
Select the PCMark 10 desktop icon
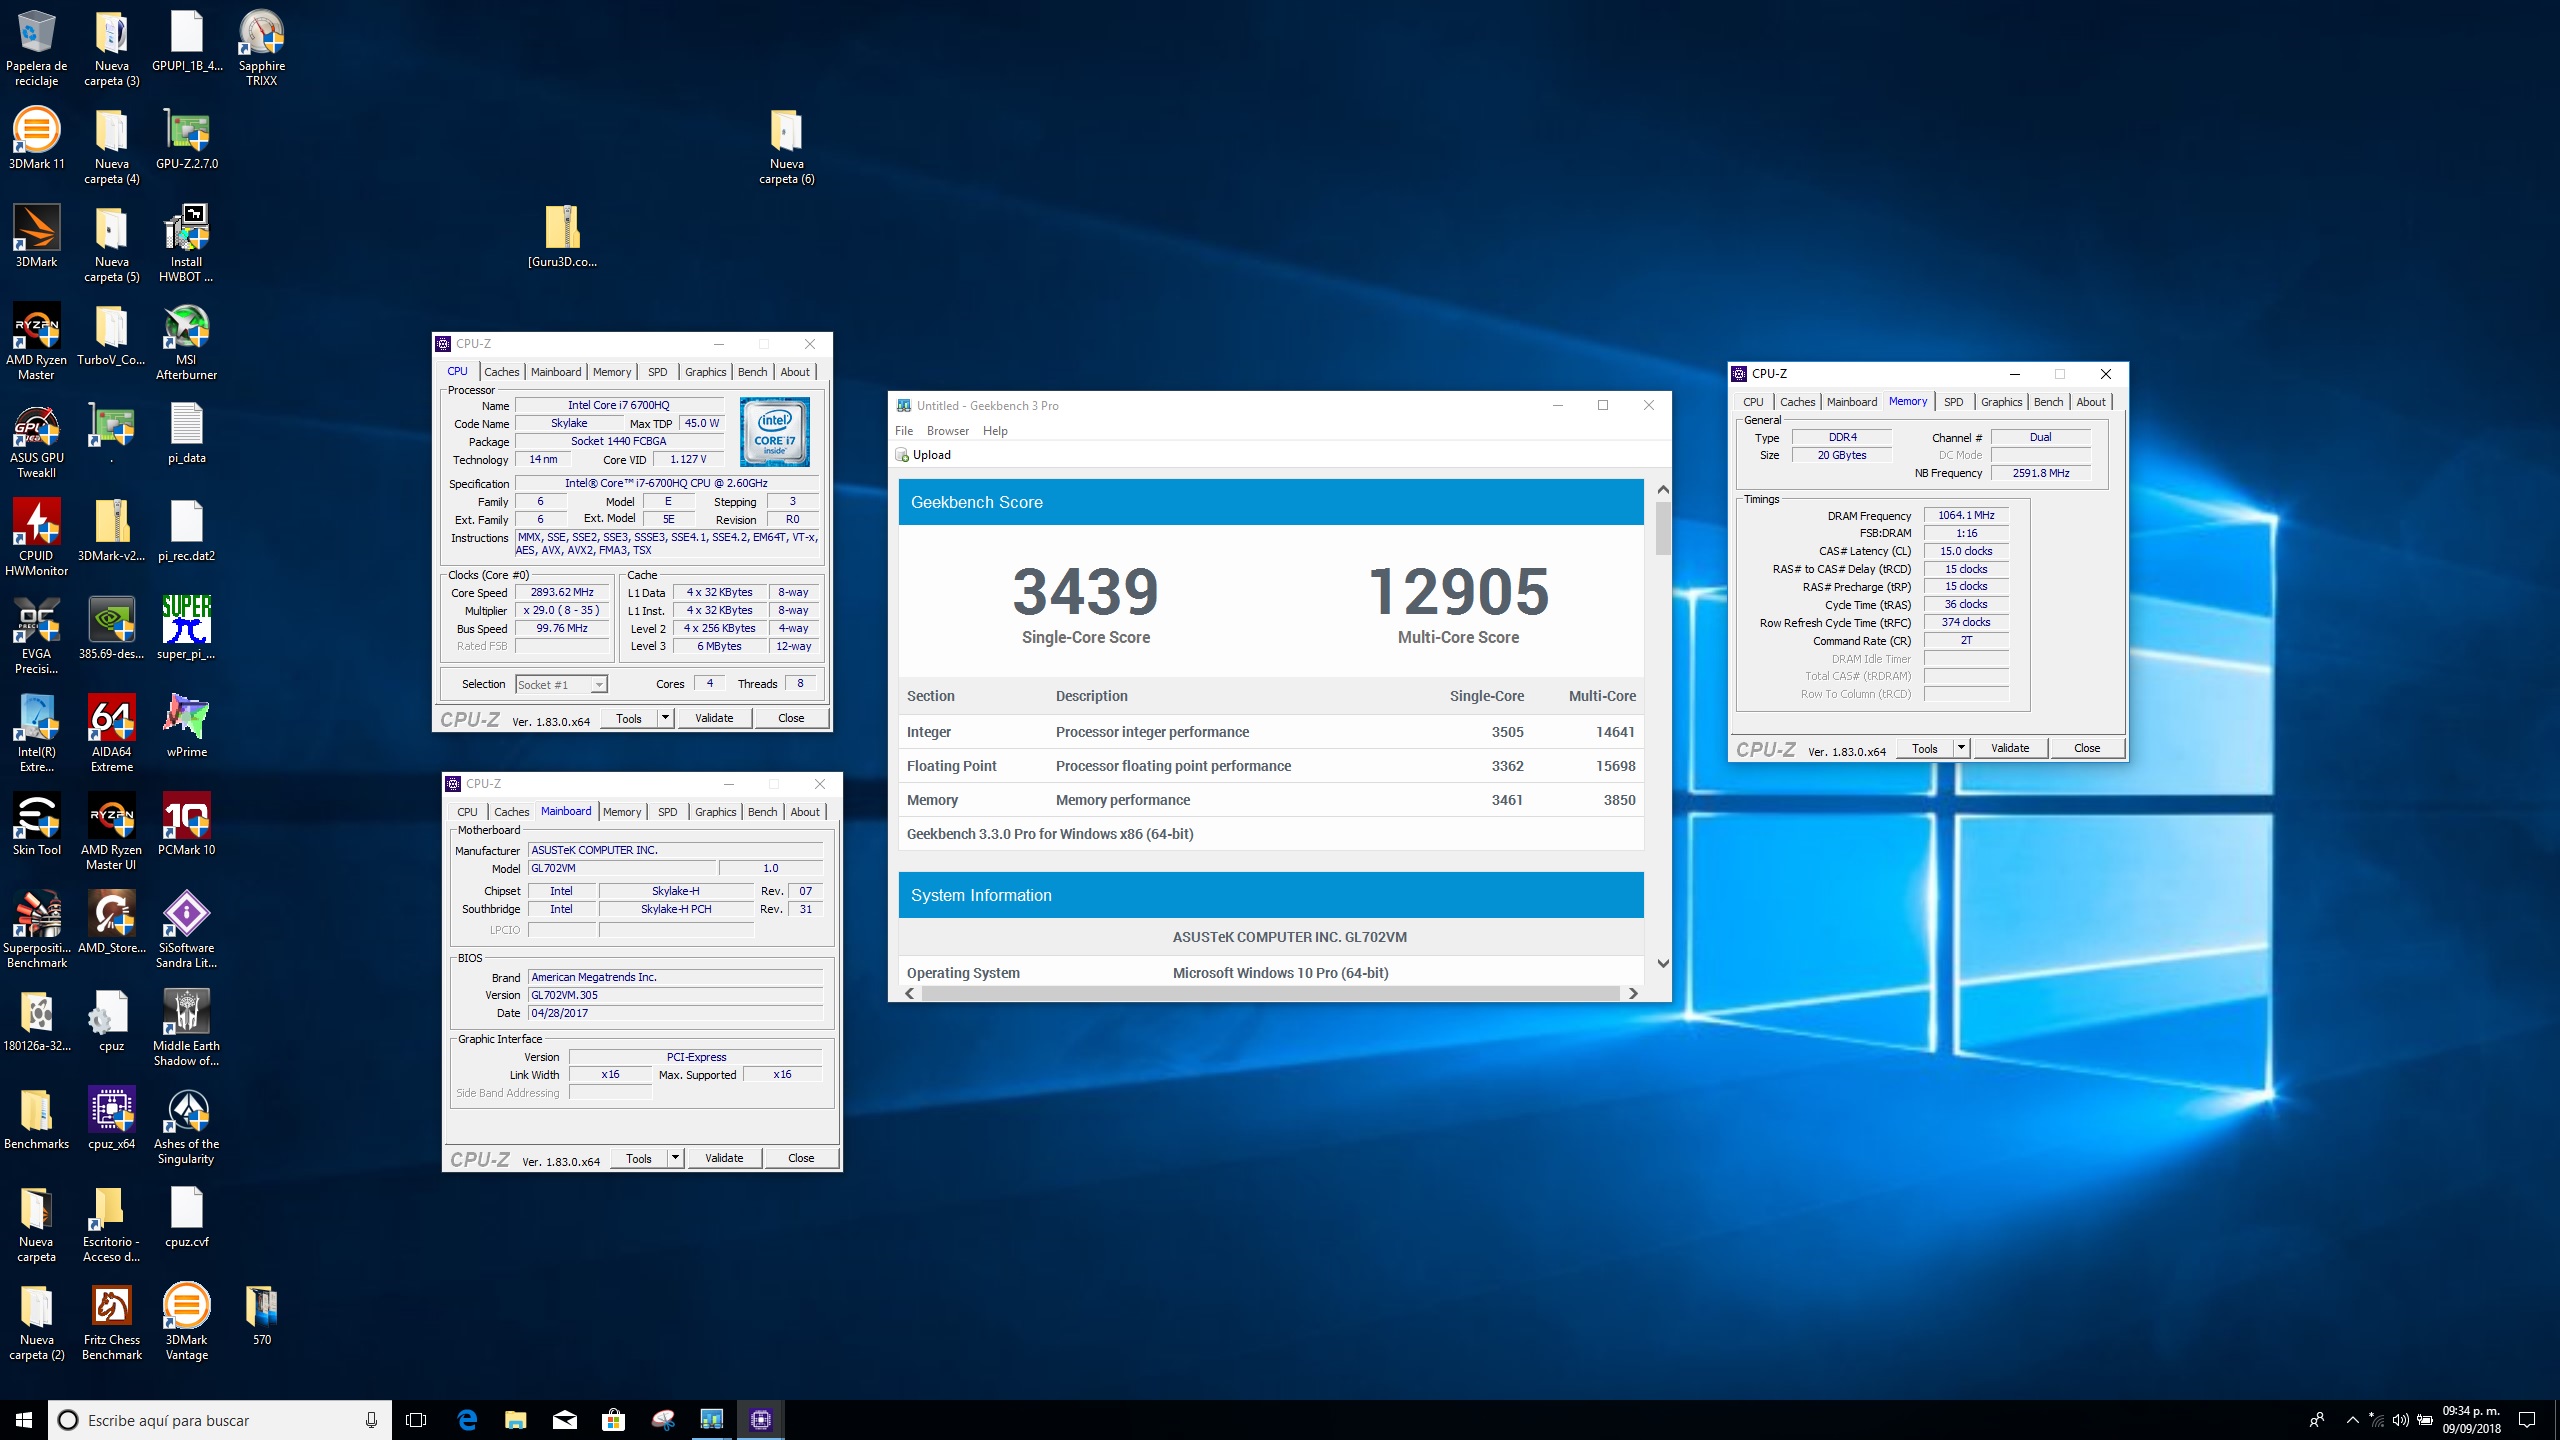tap(186, 825)
